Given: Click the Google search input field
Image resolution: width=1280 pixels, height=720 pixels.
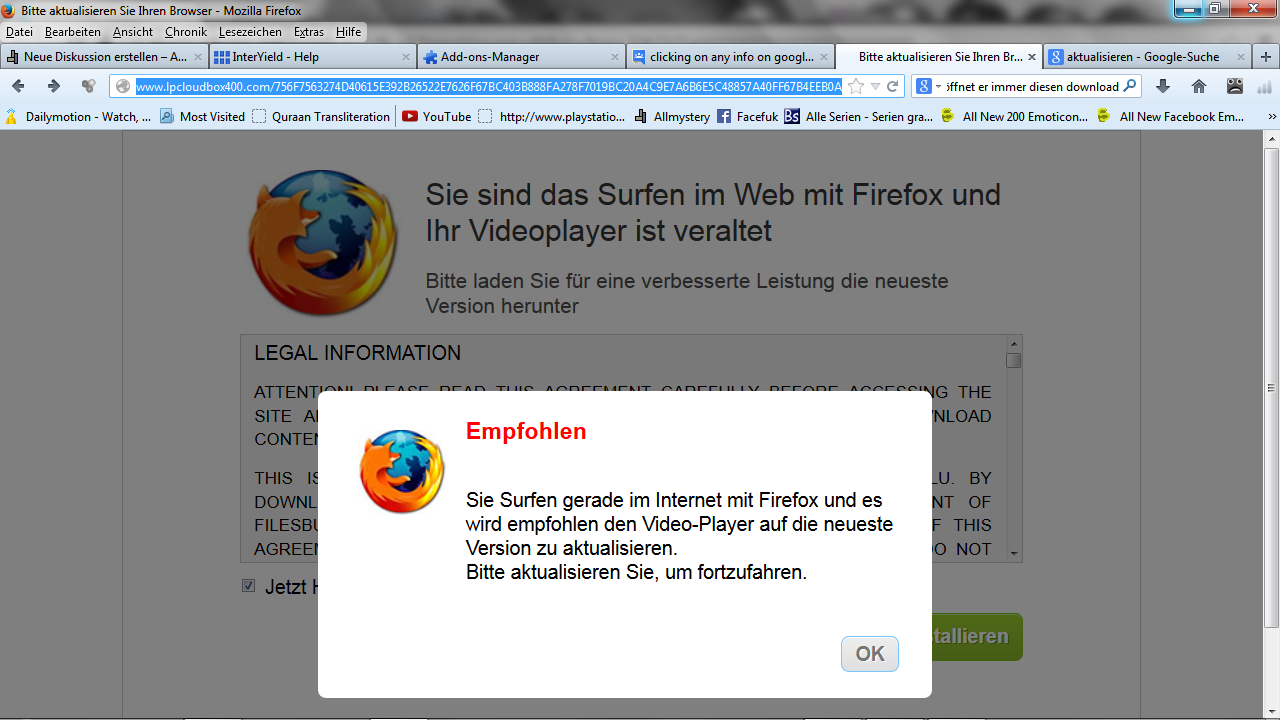Looking at the screenshot, I should 1032,86.
